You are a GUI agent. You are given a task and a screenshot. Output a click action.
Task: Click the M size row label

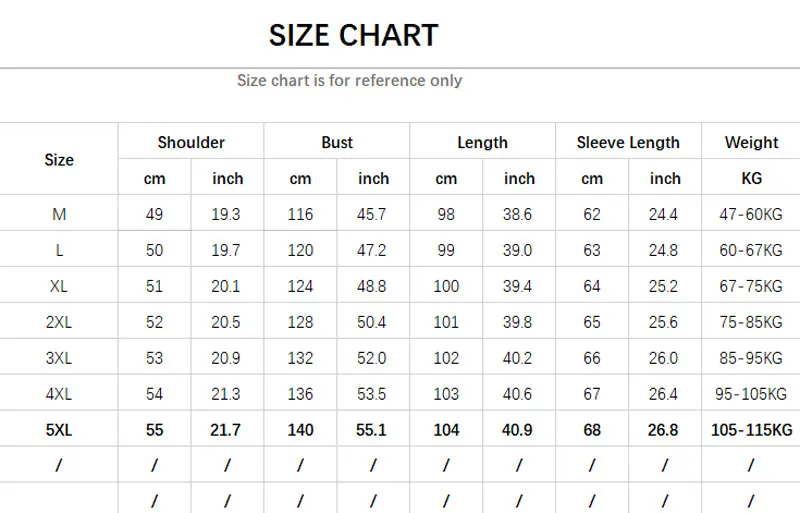59,214
